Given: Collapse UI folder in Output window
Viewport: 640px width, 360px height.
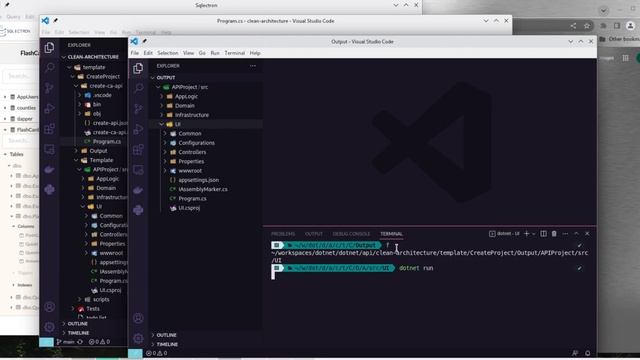Looking at the screenshot, I should (x=178, y=124).
